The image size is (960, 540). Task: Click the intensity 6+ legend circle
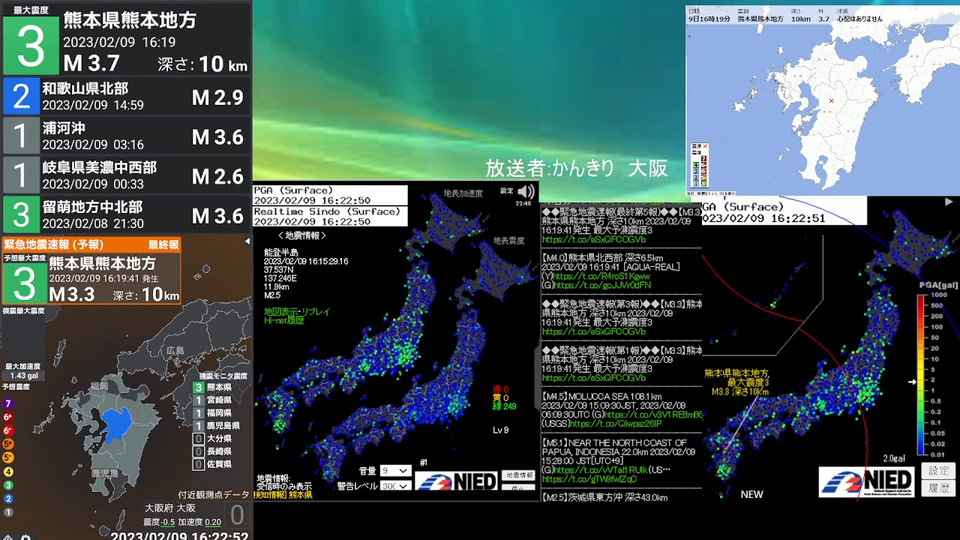[8, 417]
